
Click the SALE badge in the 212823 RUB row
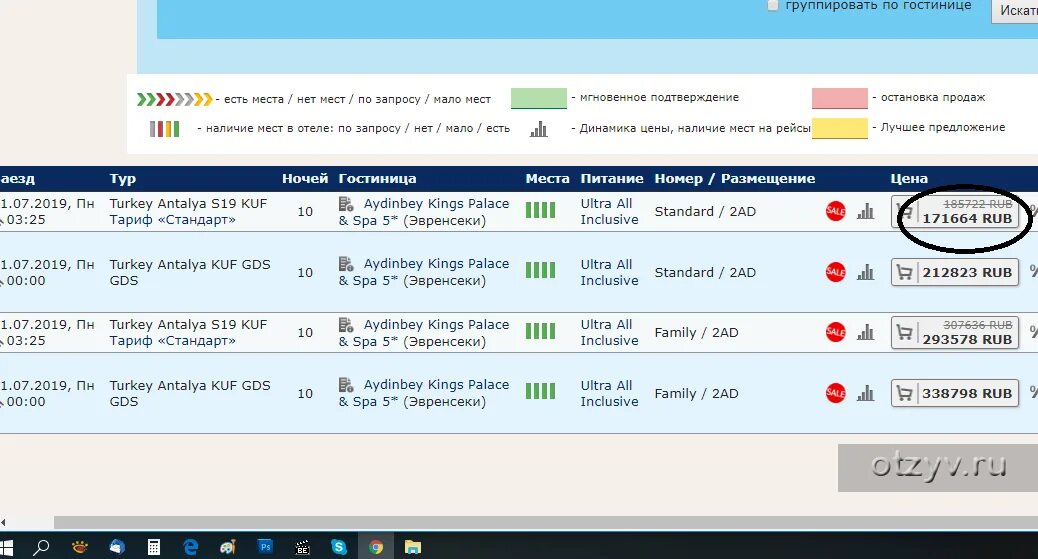click(835, 272)
